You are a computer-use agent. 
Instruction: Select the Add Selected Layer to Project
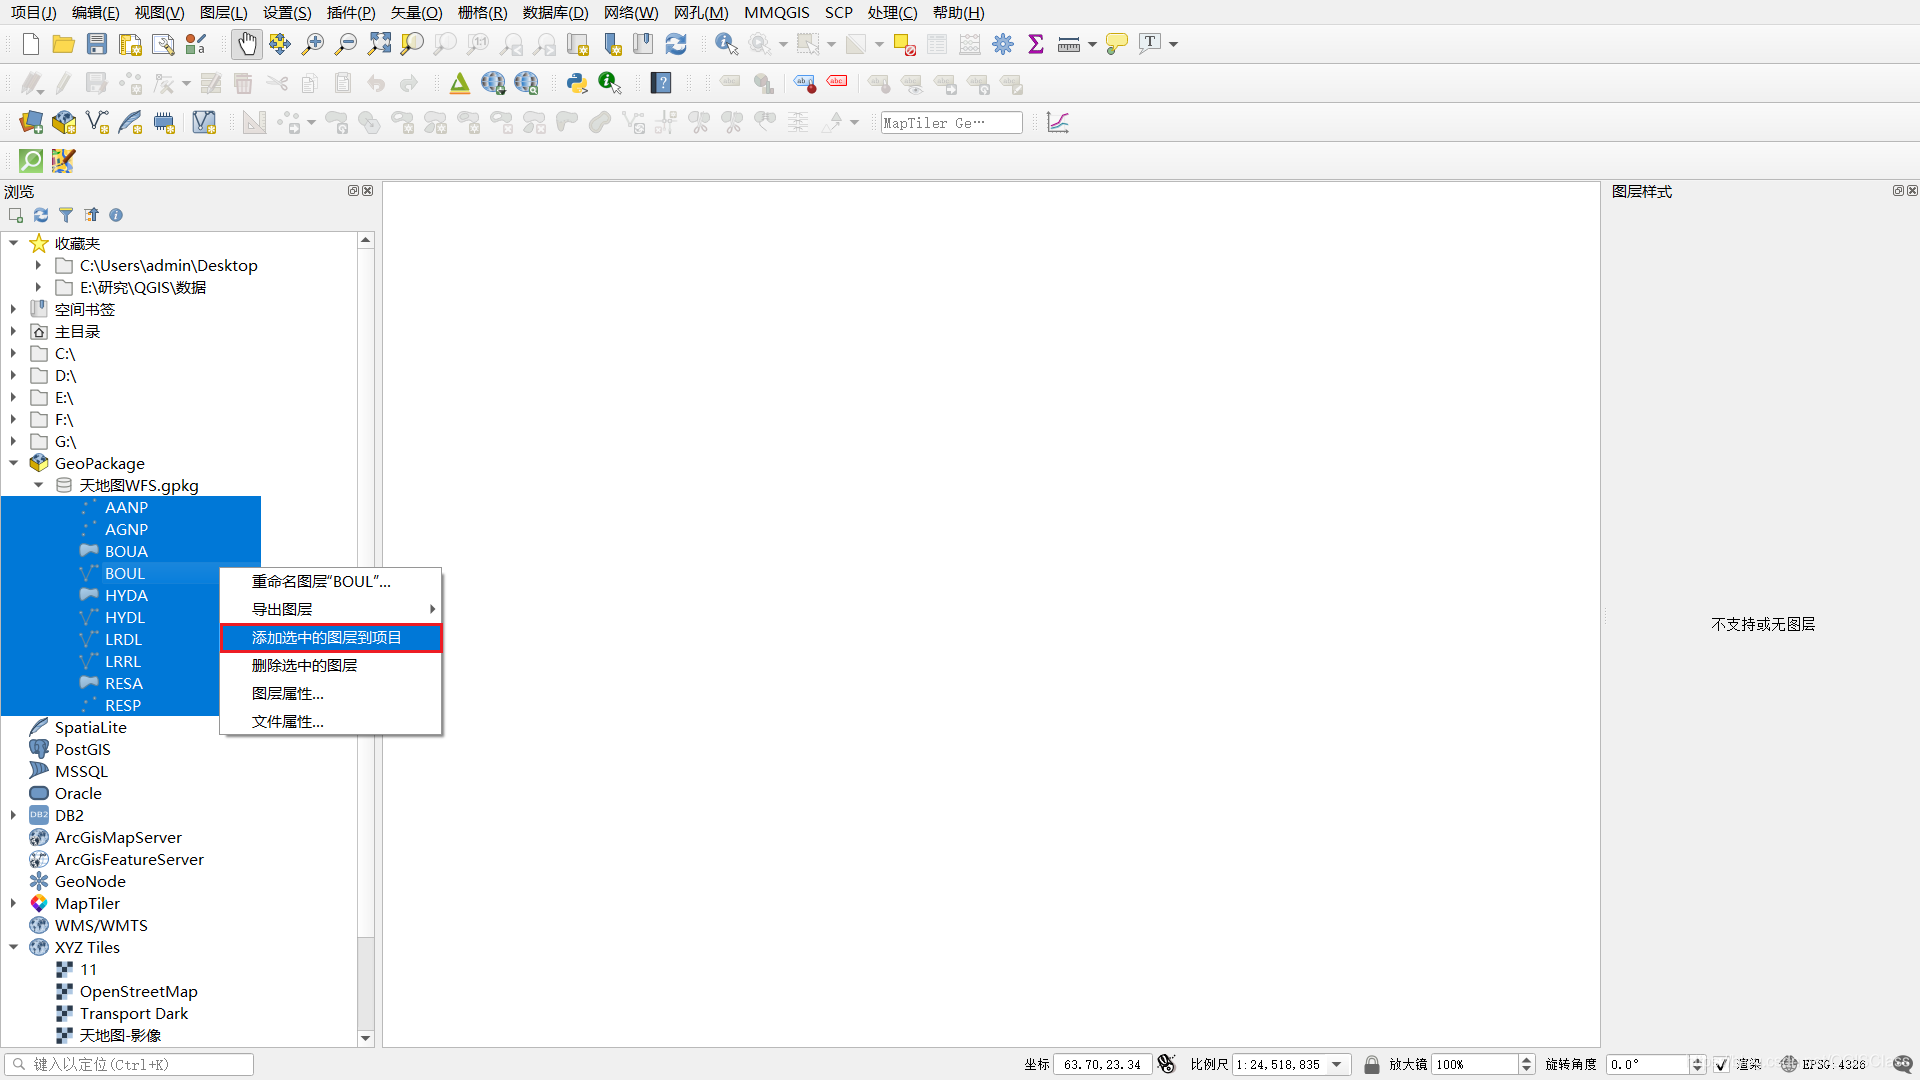[330, 637]
